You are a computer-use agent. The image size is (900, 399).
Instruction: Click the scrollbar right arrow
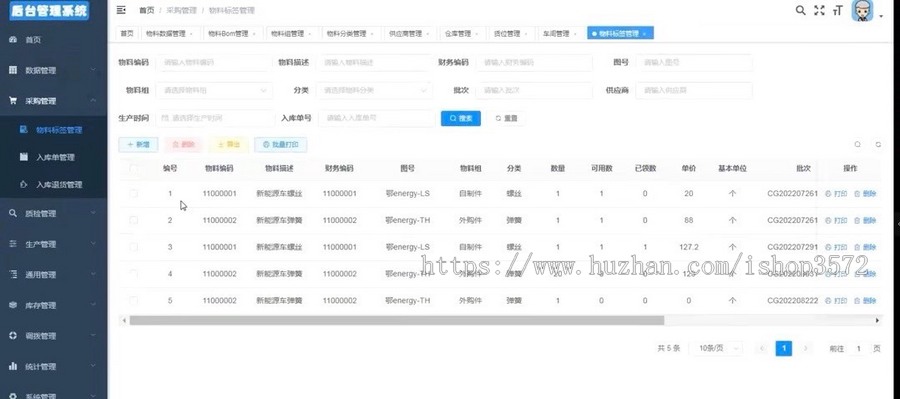tap(877, 320)
